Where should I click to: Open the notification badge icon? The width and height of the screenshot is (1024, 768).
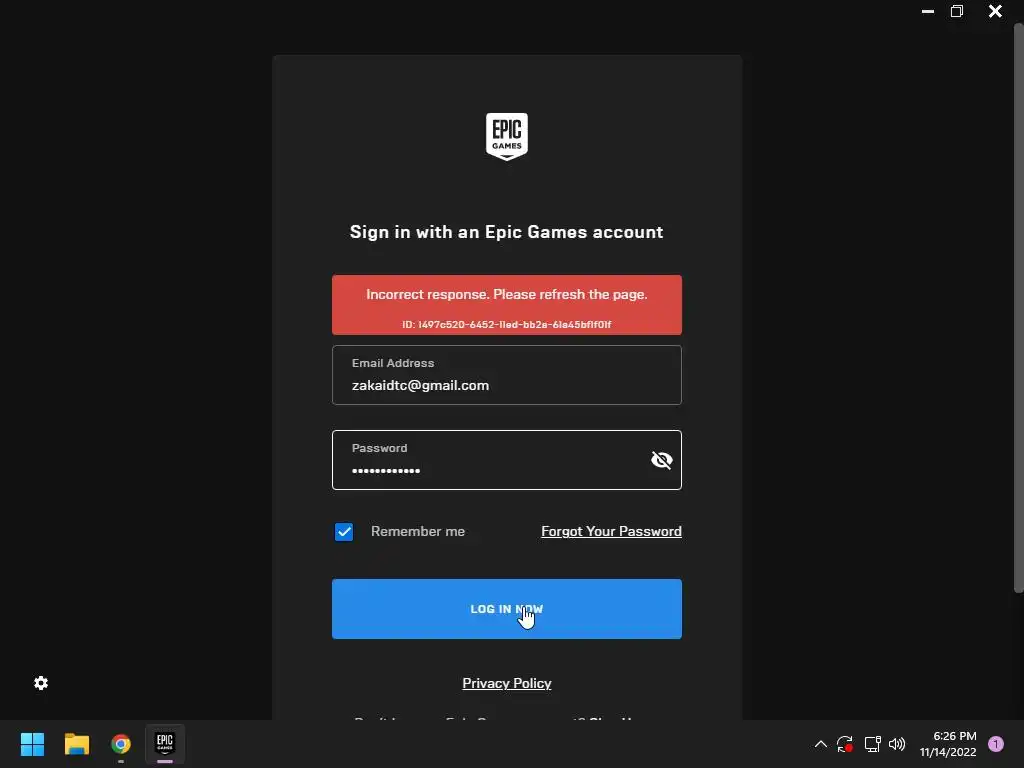(x=996, y=744)
